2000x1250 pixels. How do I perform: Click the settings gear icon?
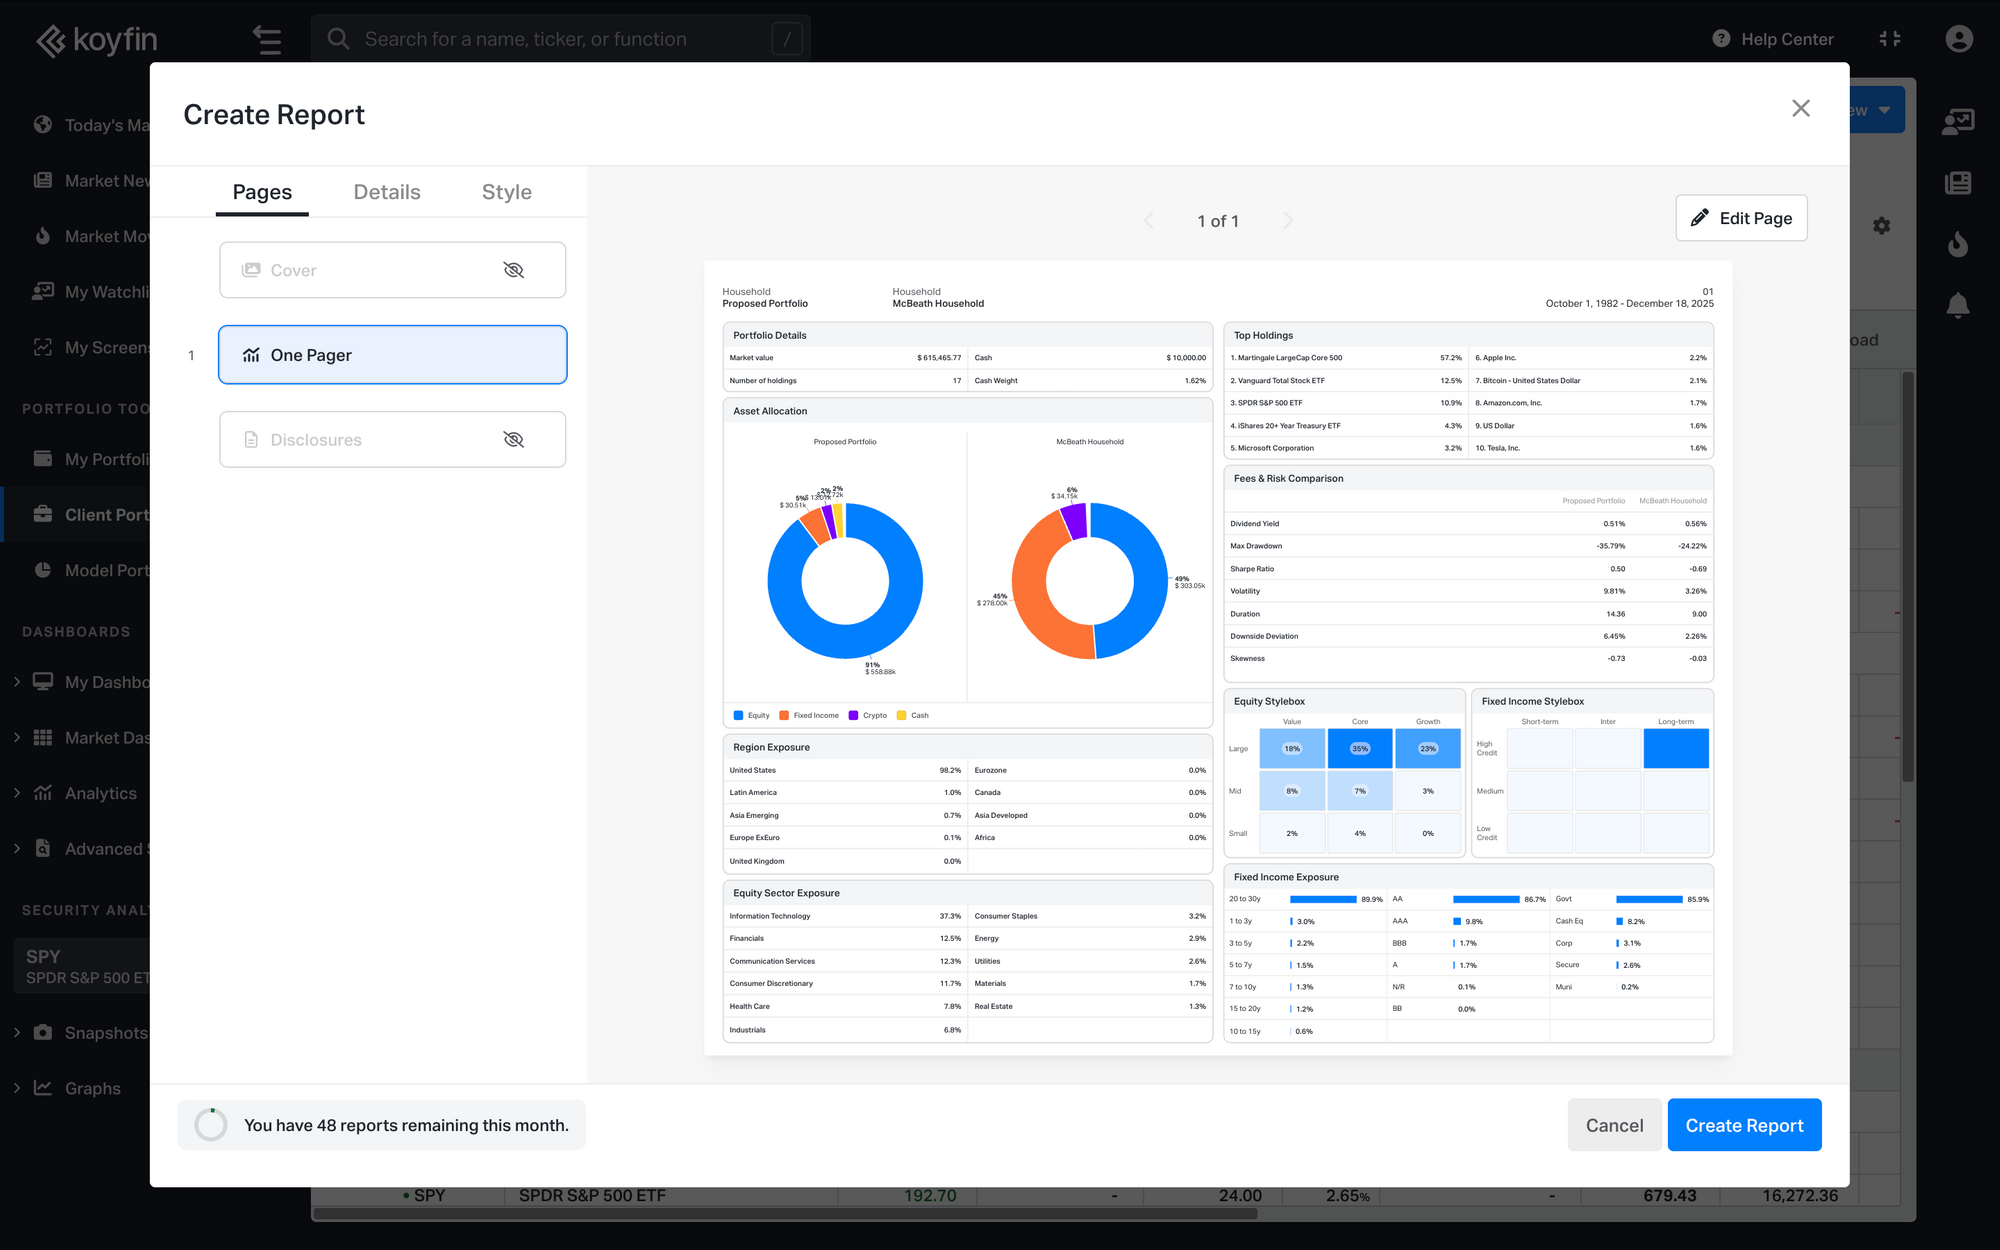pyautogui.click(x=1882, y=226)
